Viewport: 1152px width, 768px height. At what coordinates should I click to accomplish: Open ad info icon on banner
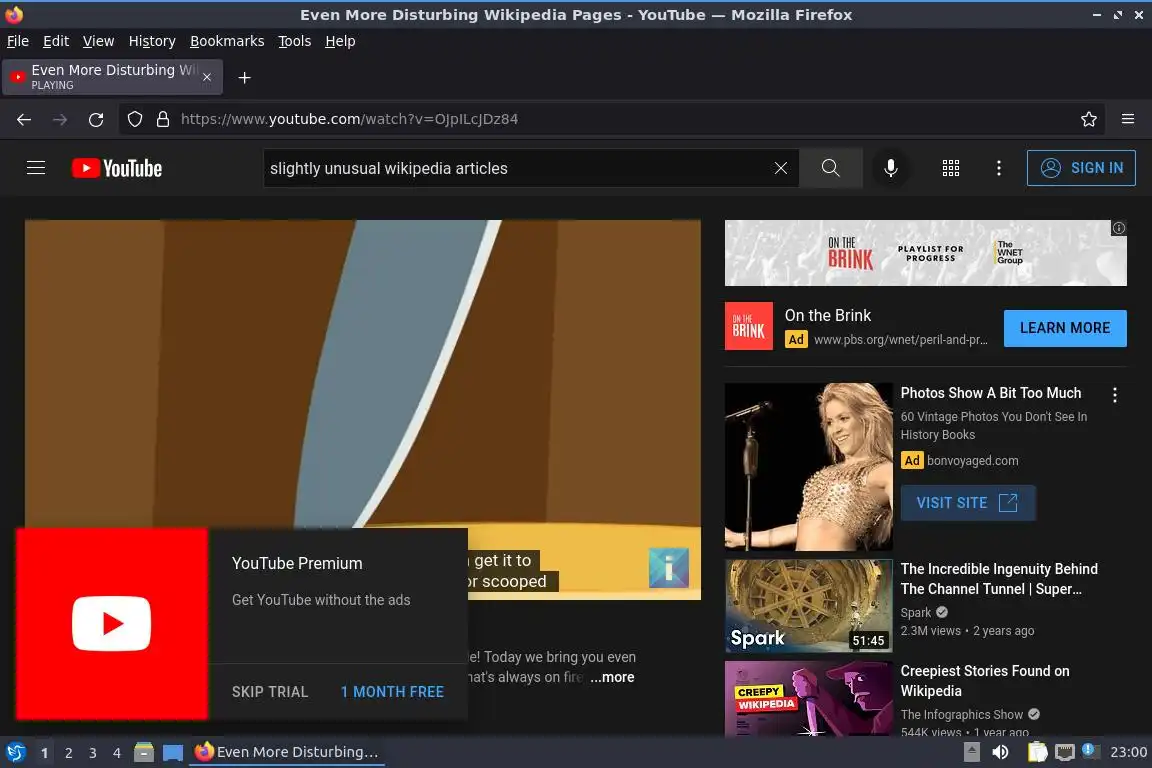pos(1118,228)
